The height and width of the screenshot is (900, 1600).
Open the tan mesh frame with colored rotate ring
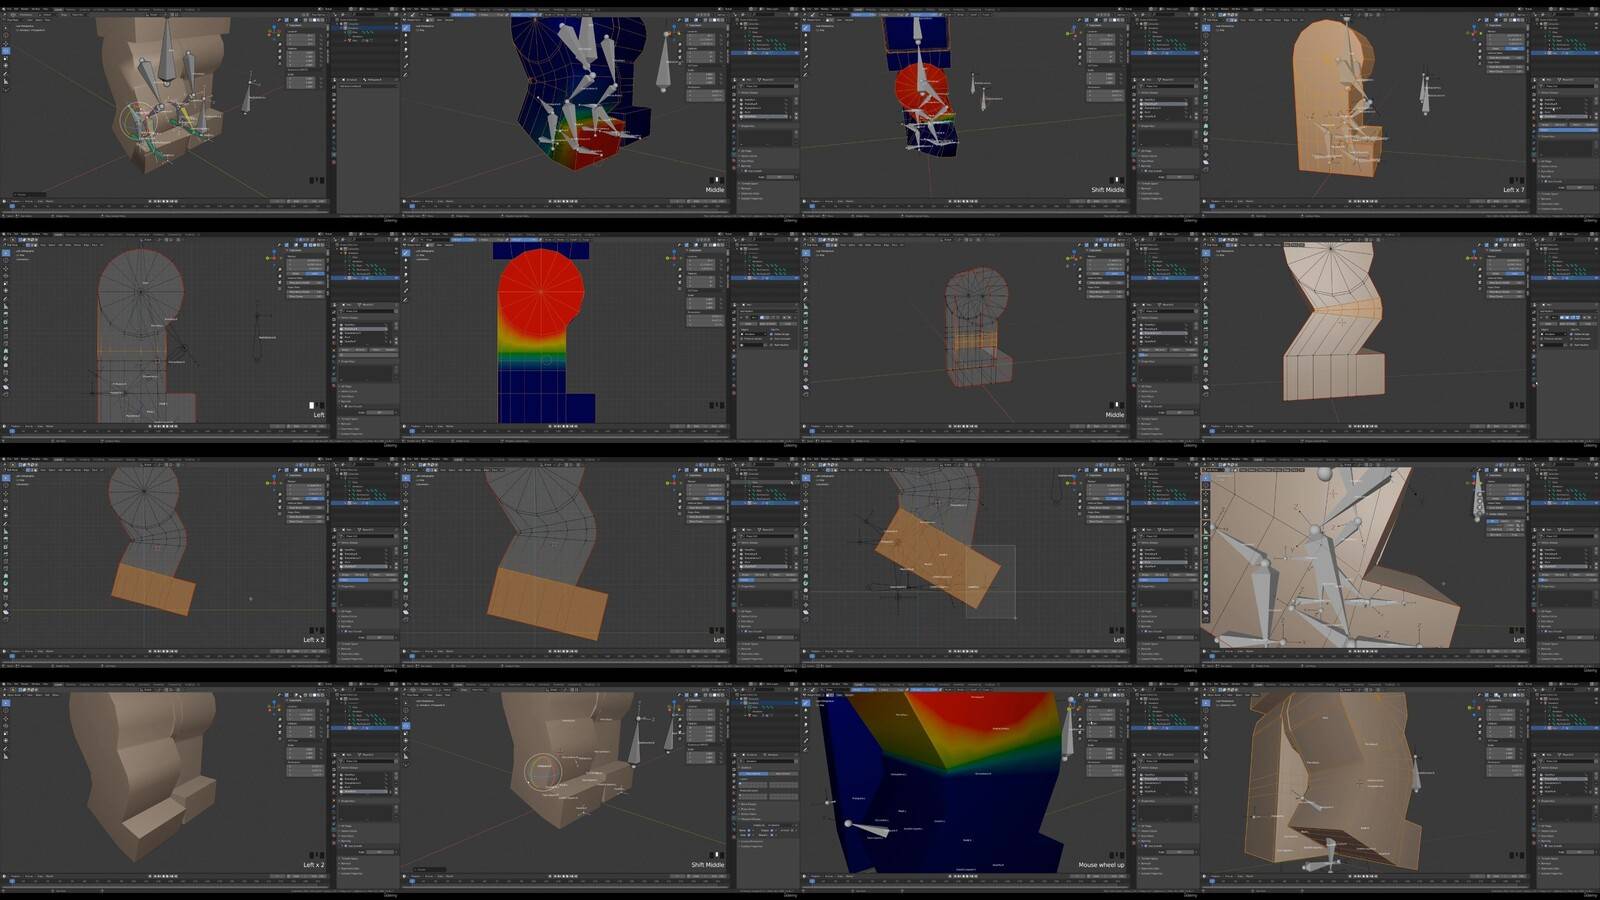[x=200, y=111]
